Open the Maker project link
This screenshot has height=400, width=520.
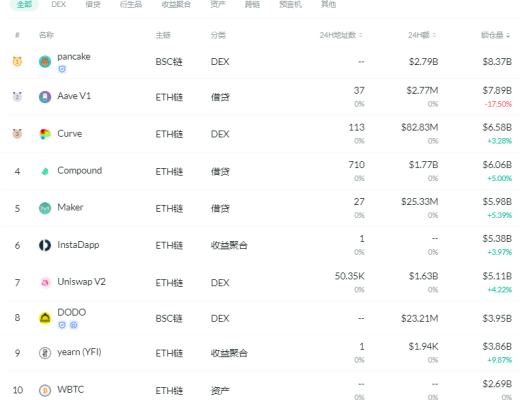click(x=70, y=207)
